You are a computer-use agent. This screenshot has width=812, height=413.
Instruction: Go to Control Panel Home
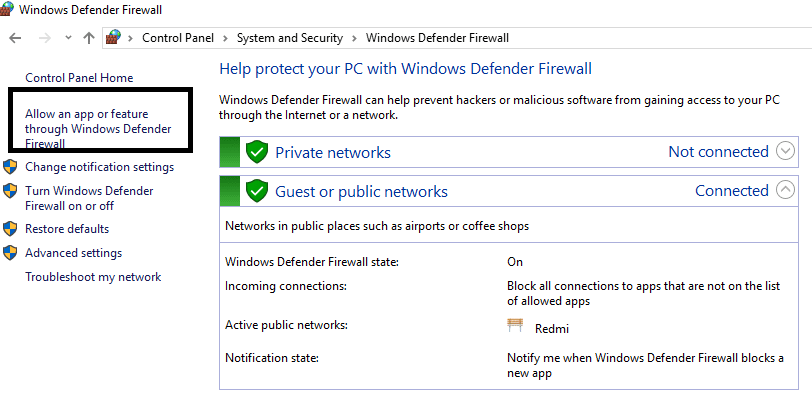79,78
